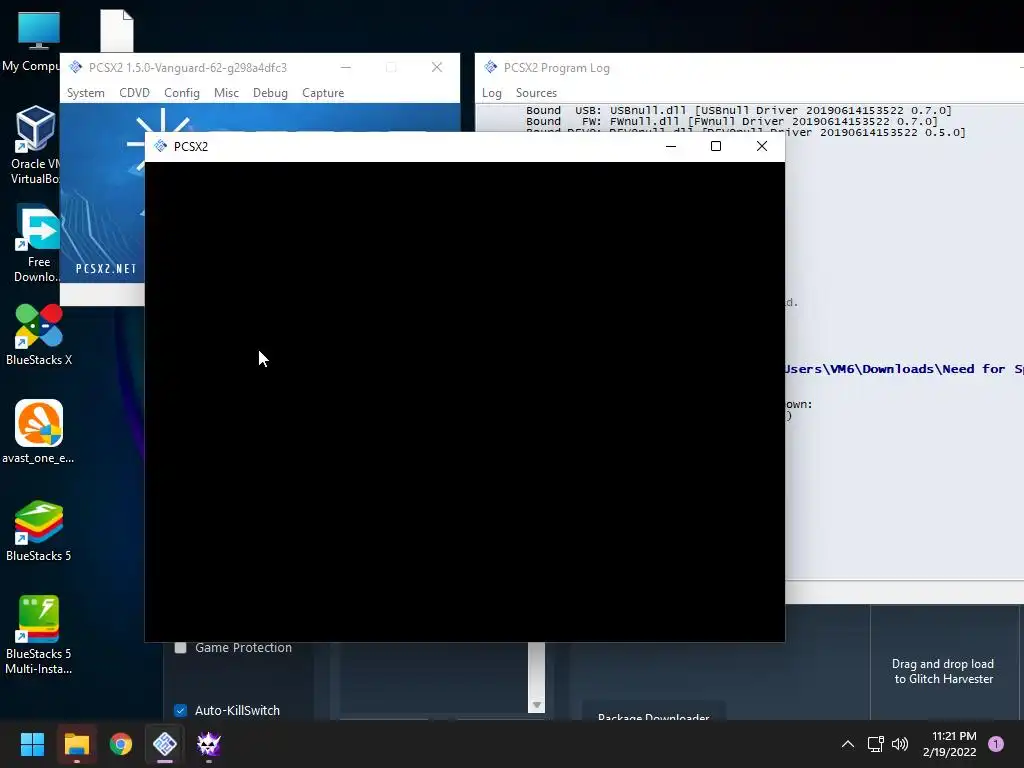
Task: Minimize the PCSX2 Vanguard main window
Action: (x=346, y=67)
